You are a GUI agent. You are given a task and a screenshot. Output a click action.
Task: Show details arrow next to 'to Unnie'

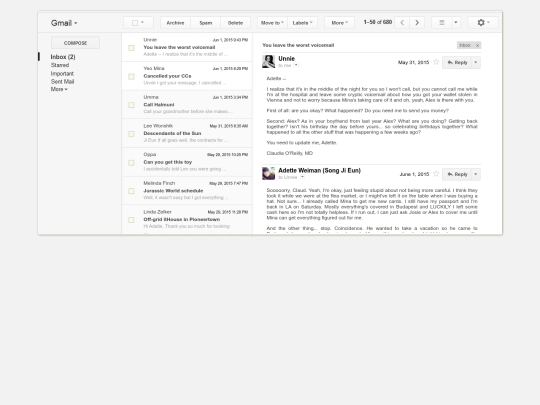point(302,177)
